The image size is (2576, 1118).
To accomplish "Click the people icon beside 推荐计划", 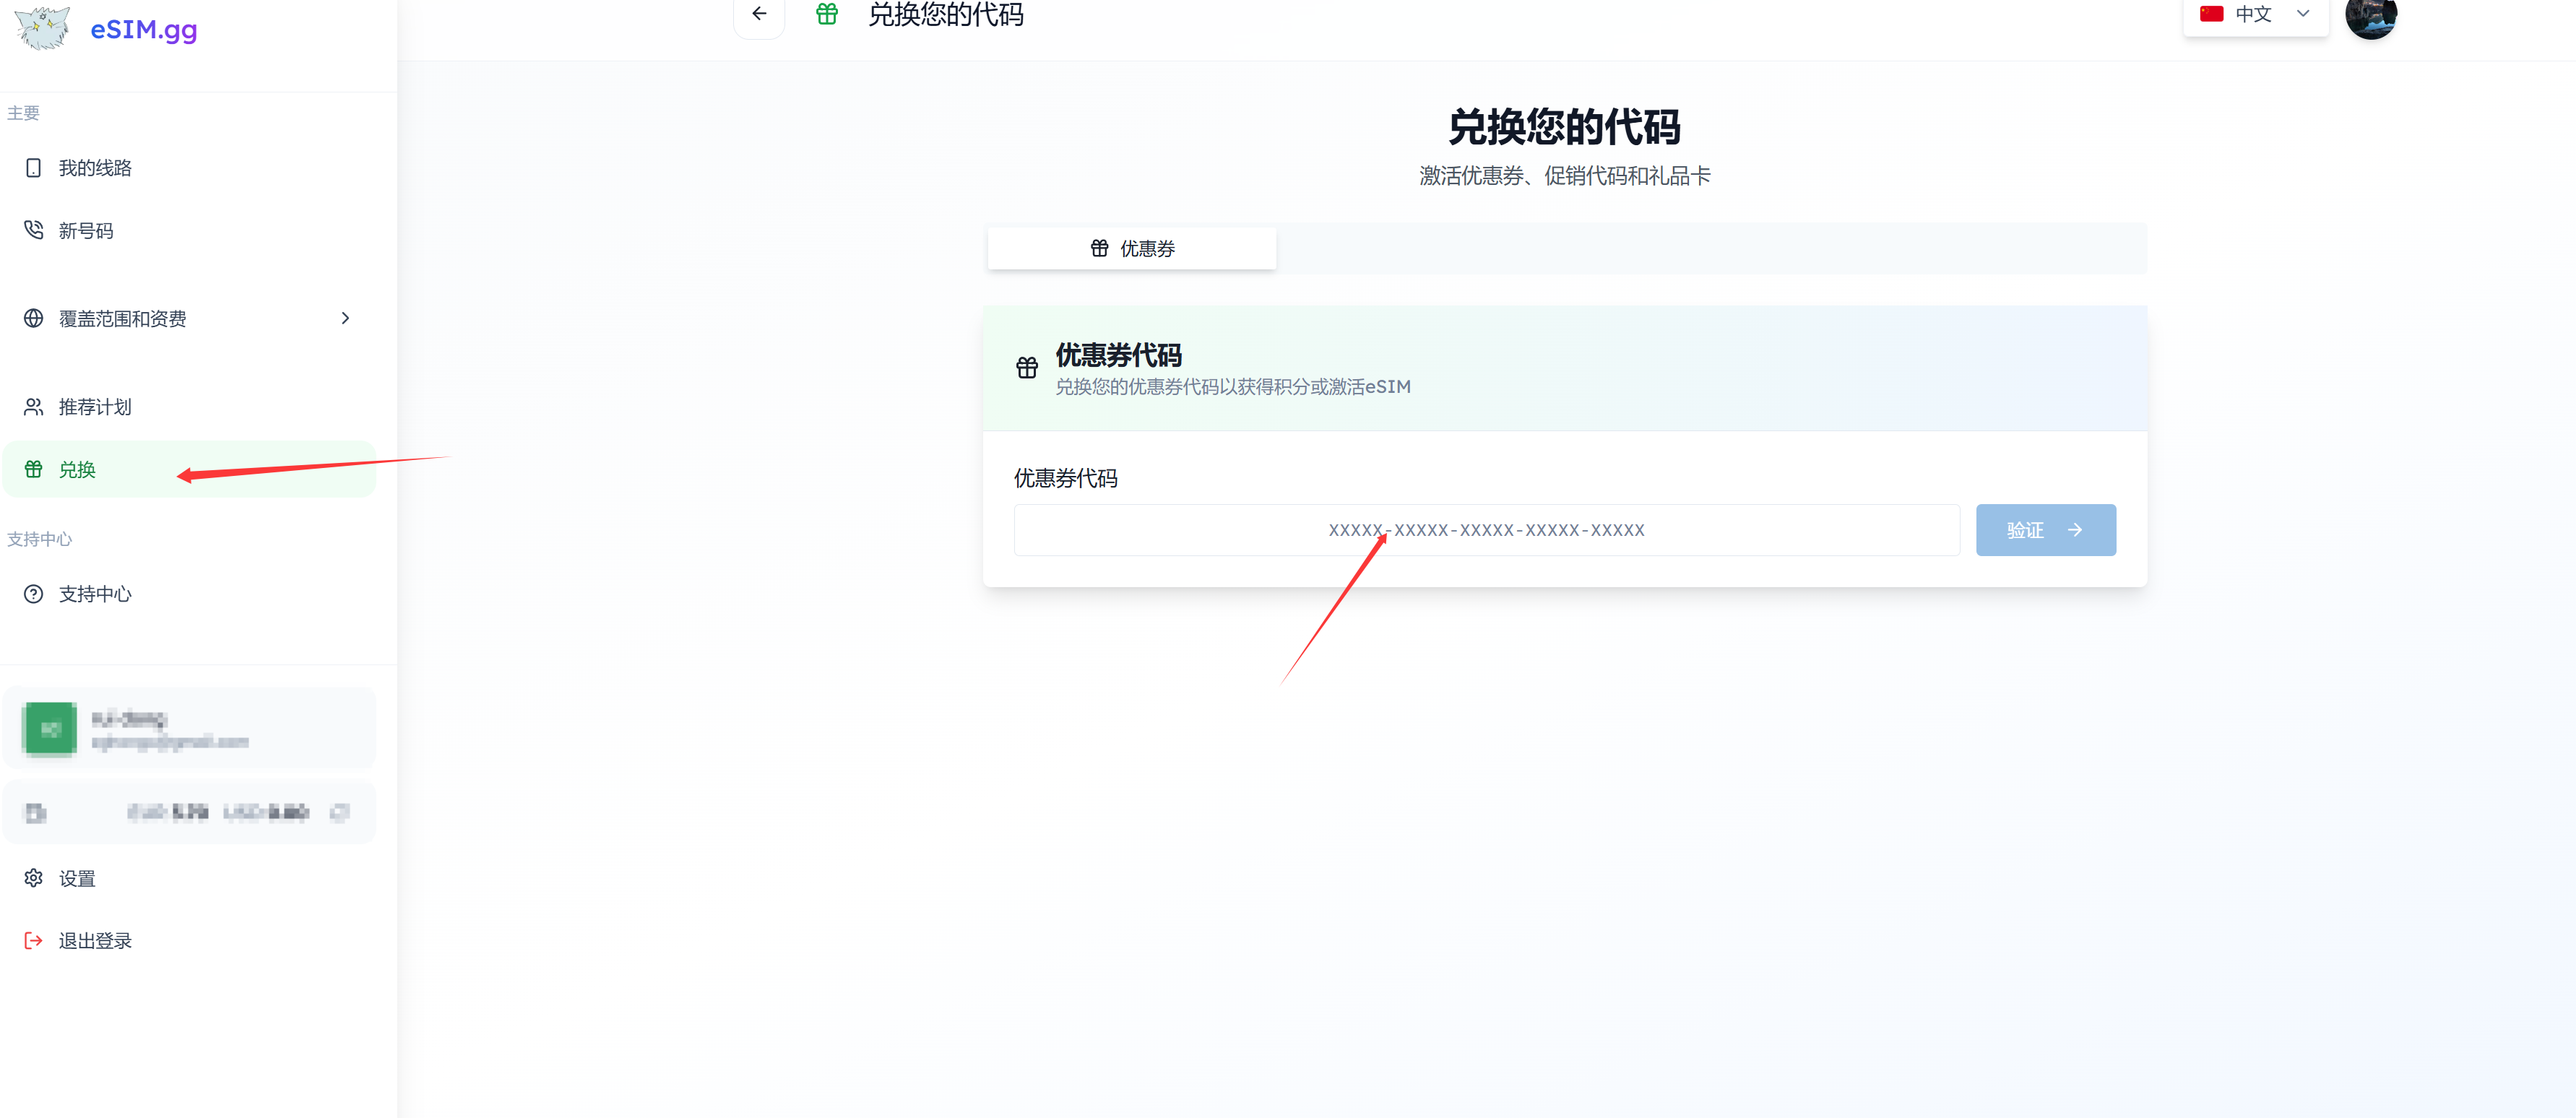I will tap(34, 407).
